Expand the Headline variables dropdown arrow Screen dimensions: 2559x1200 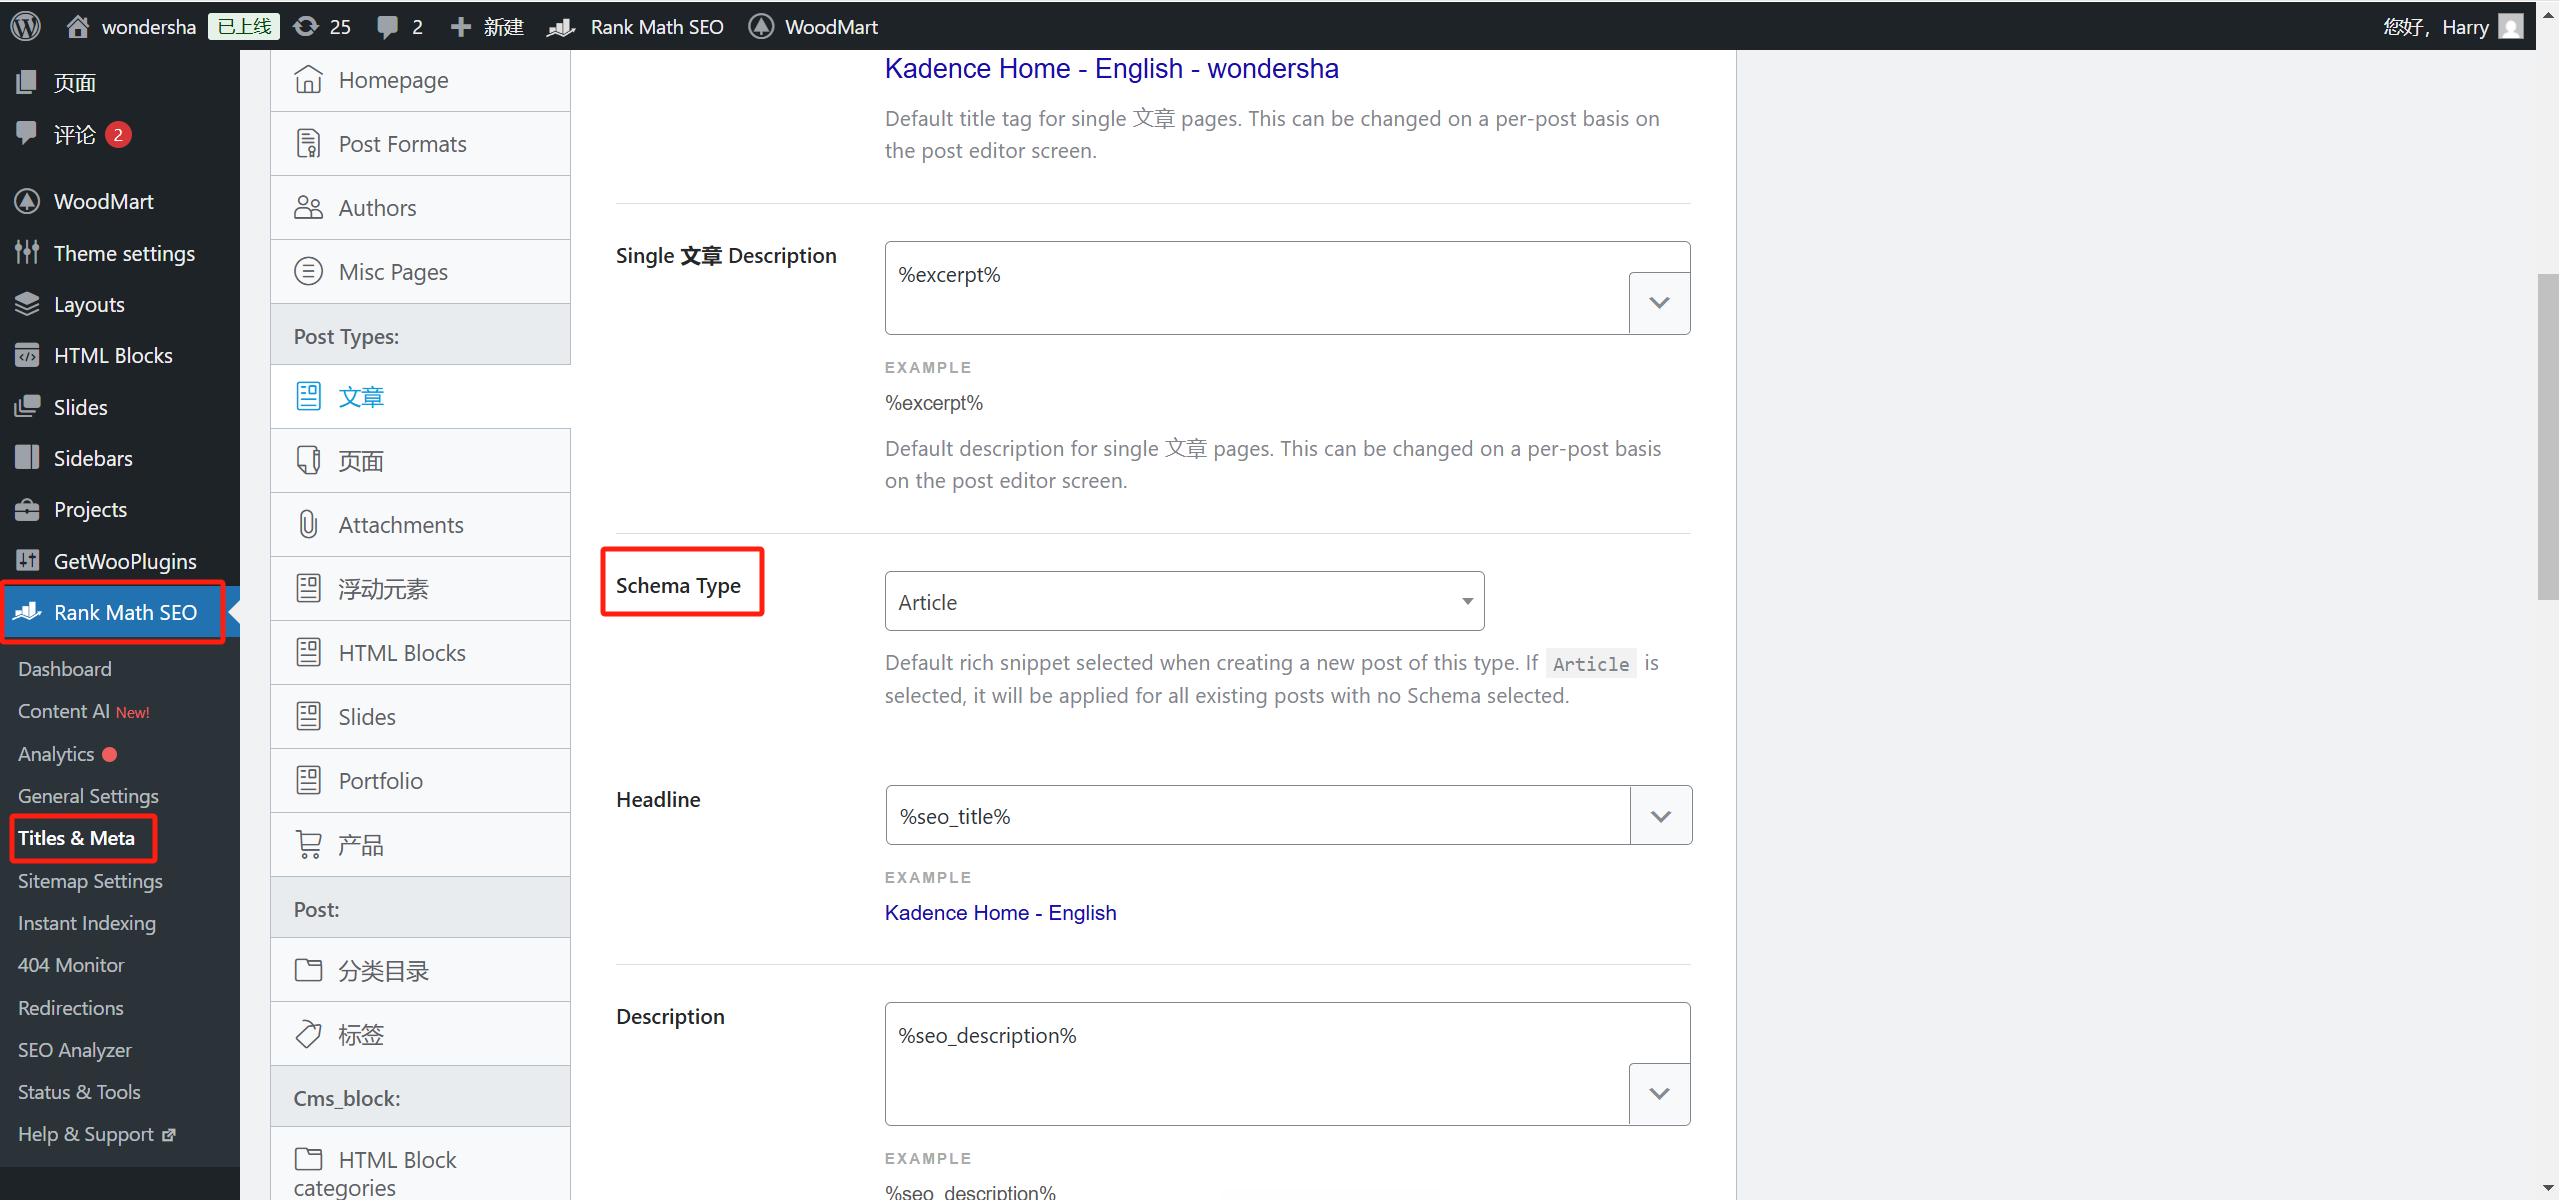(x=1661, y=816)
